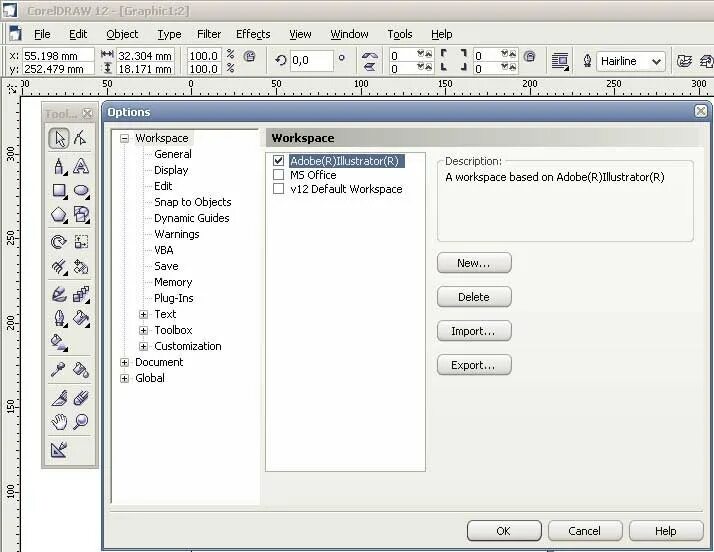The width and height of the screenshot is (714, 552).
Task: Click the mirror vertically icon
Action: 370,67
